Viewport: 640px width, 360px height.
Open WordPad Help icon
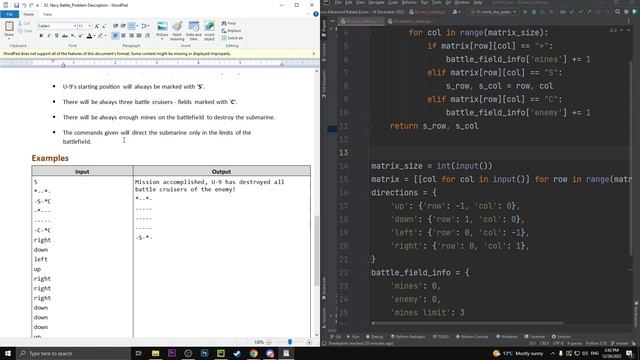pos(316,14)
